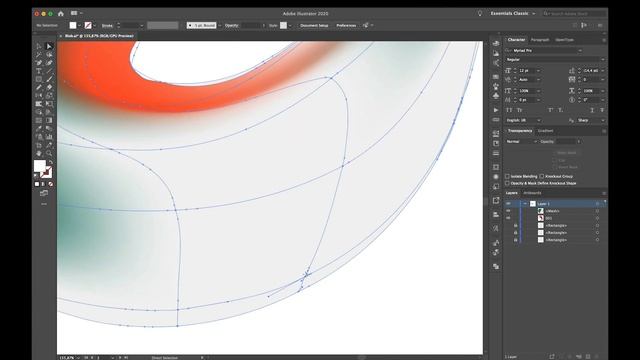This screenshot has height=360, width=640.
Task: Switch to the OpenType tab
Action: 564,40
